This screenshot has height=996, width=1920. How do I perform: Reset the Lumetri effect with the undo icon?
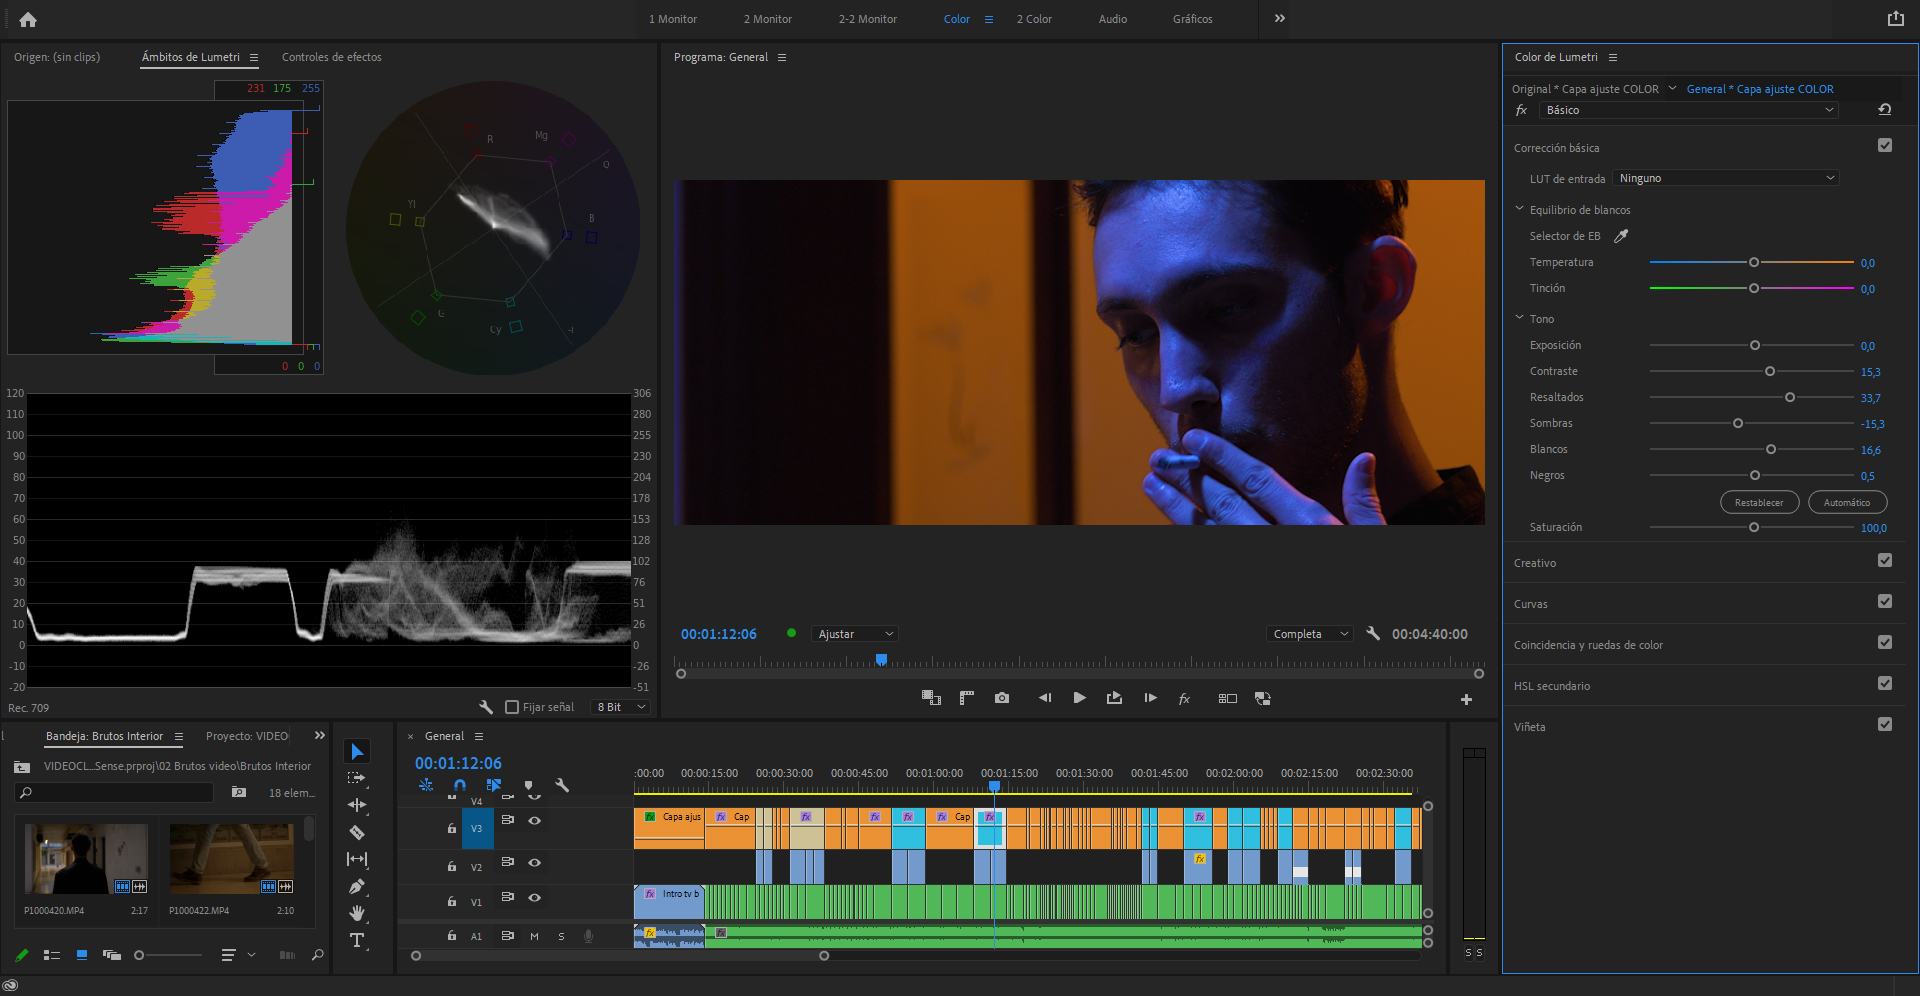pyautogui.click(x=1884, y=110)
